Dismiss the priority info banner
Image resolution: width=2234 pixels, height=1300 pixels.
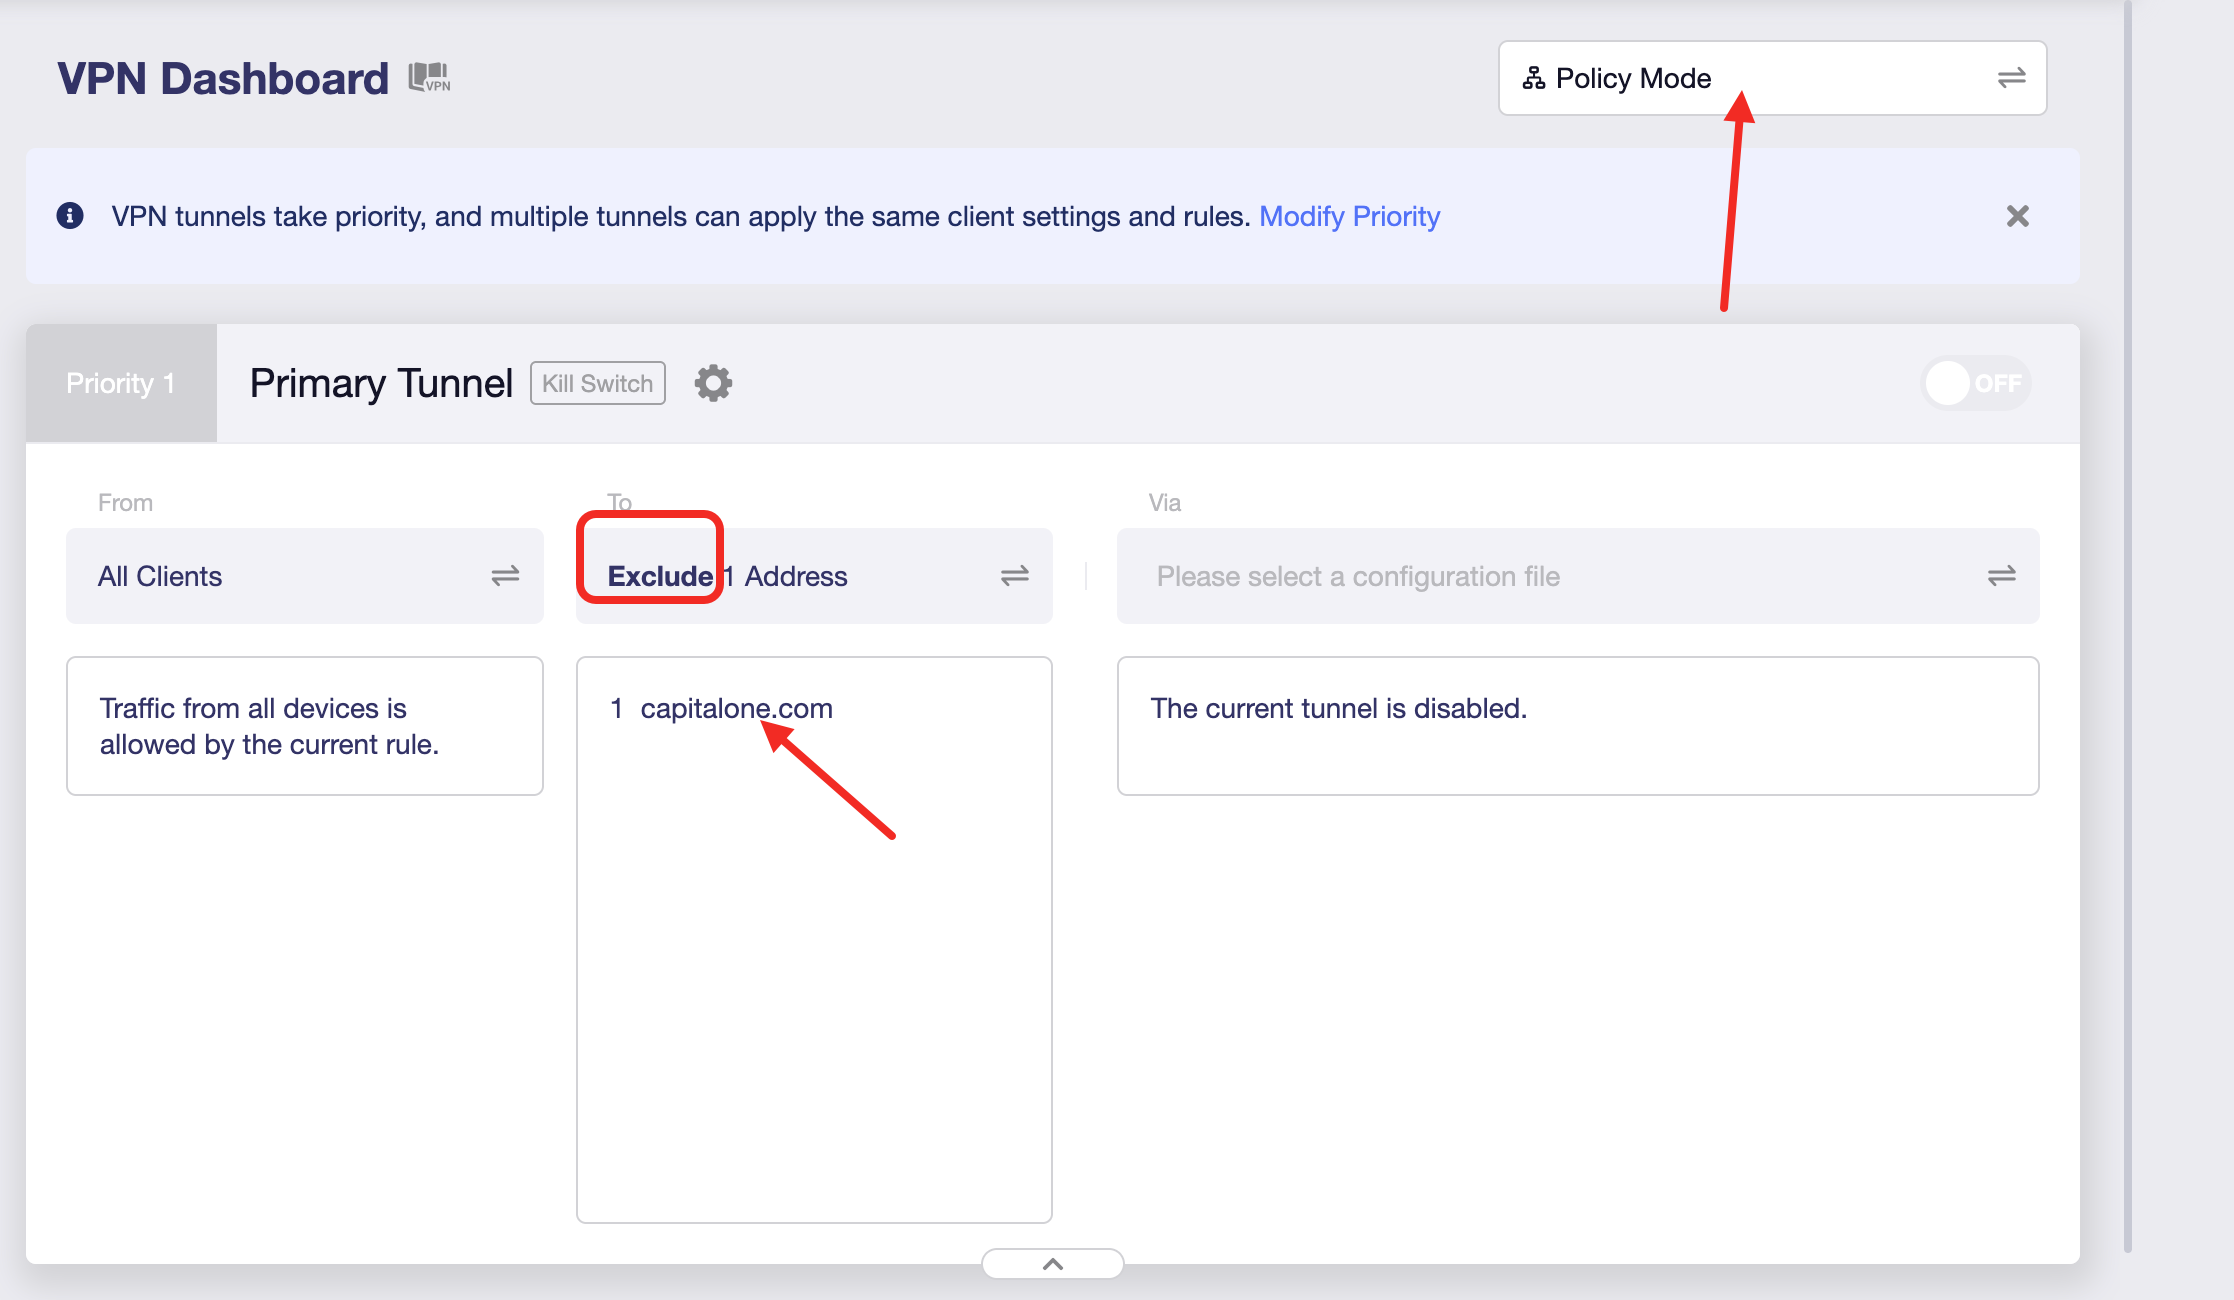pos(2017,216)
